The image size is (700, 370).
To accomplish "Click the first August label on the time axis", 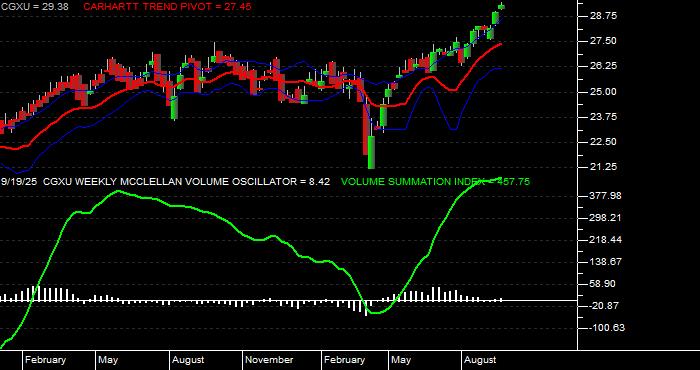I will click(188, 360).
